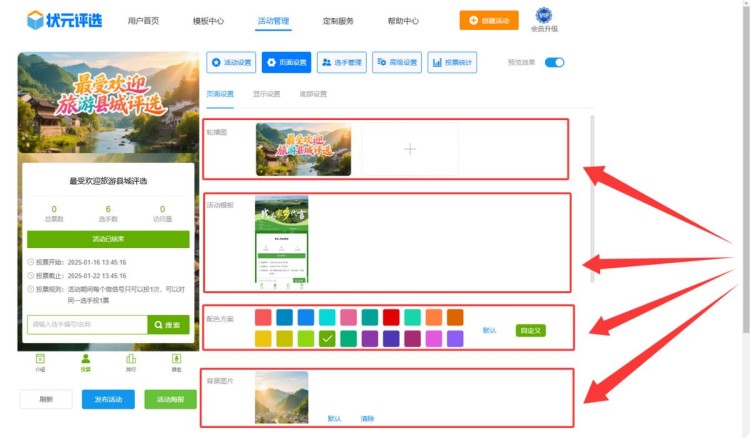Select the checked green color scheme swatch
This screenshot has height=438, width=750.
tap(327, 339)
